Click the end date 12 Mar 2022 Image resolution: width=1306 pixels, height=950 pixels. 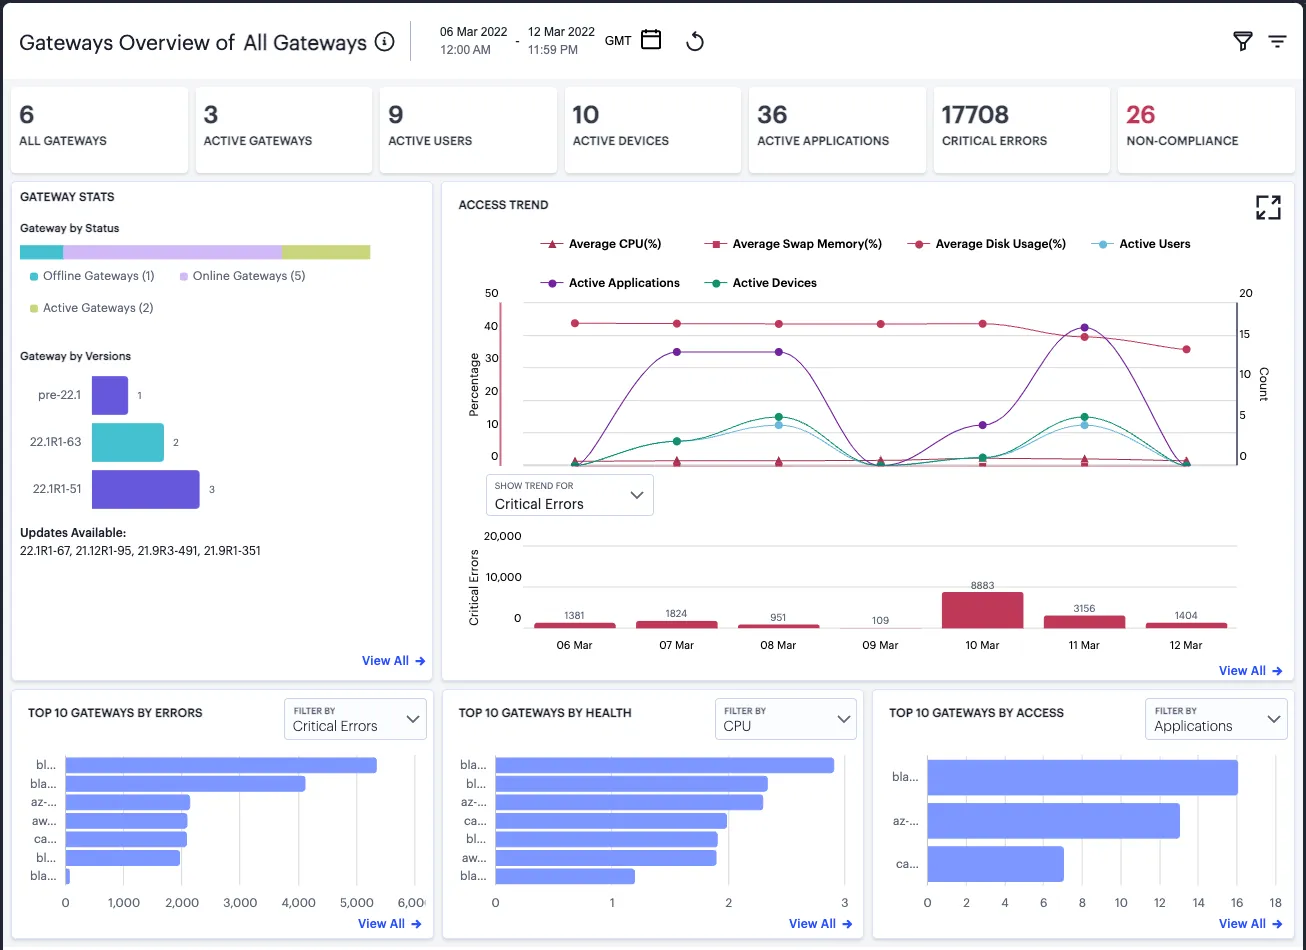tap(561, 32)
